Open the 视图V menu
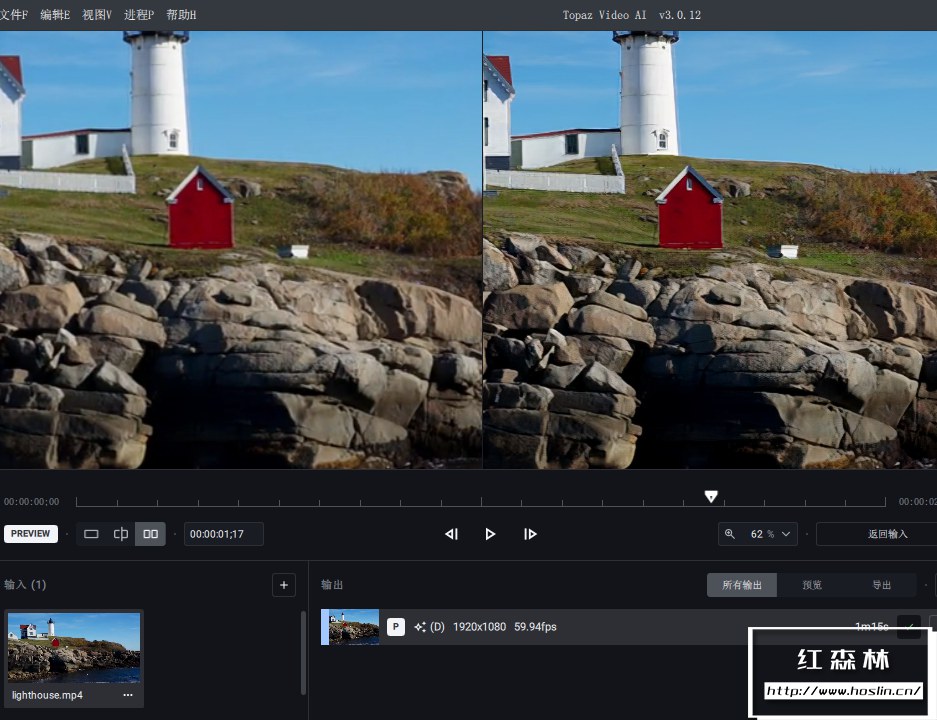 point(97,15)
